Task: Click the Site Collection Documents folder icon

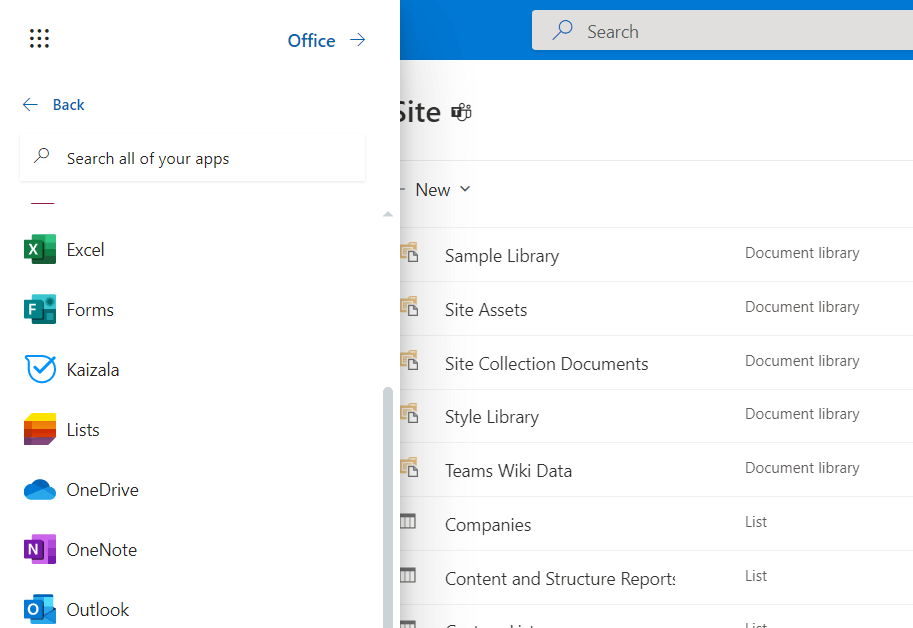Action: (x=409, y=360)
